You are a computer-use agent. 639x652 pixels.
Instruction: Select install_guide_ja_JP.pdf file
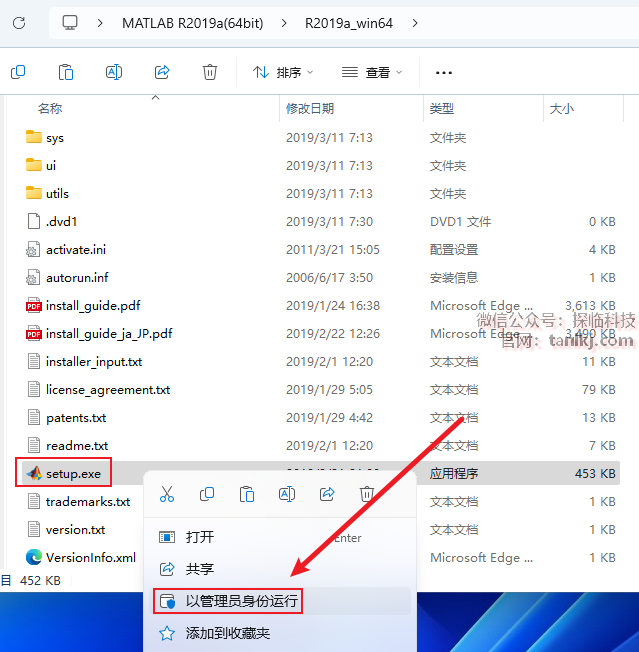click(x=99, y=333)
